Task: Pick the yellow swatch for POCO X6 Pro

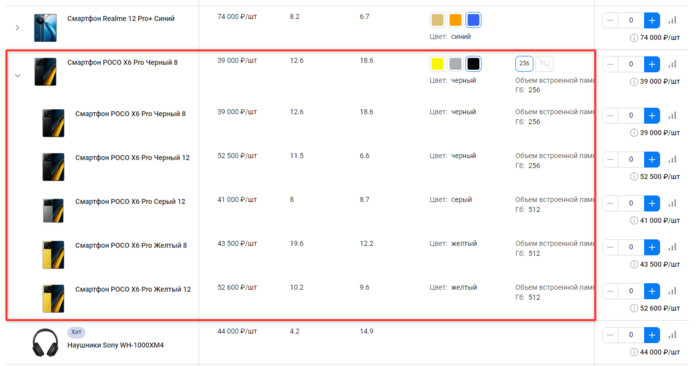Action: [437, 64]
